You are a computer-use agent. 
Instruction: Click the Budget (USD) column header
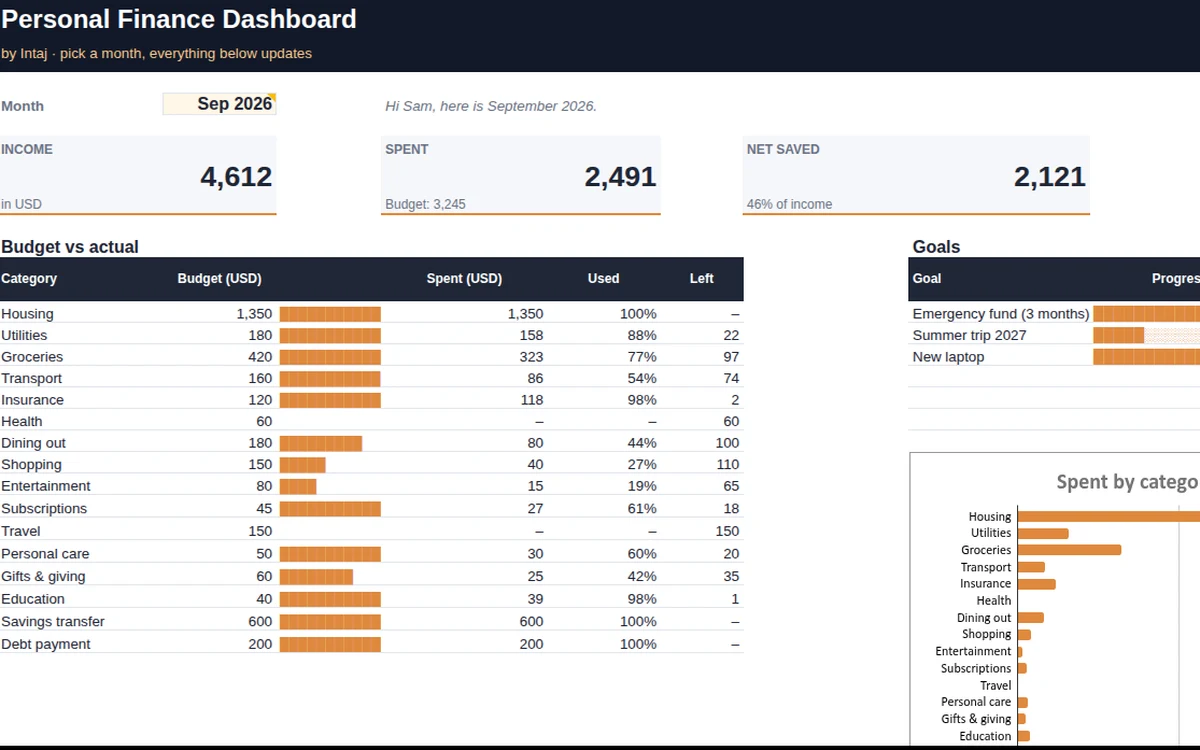click(x=219, y=279)
